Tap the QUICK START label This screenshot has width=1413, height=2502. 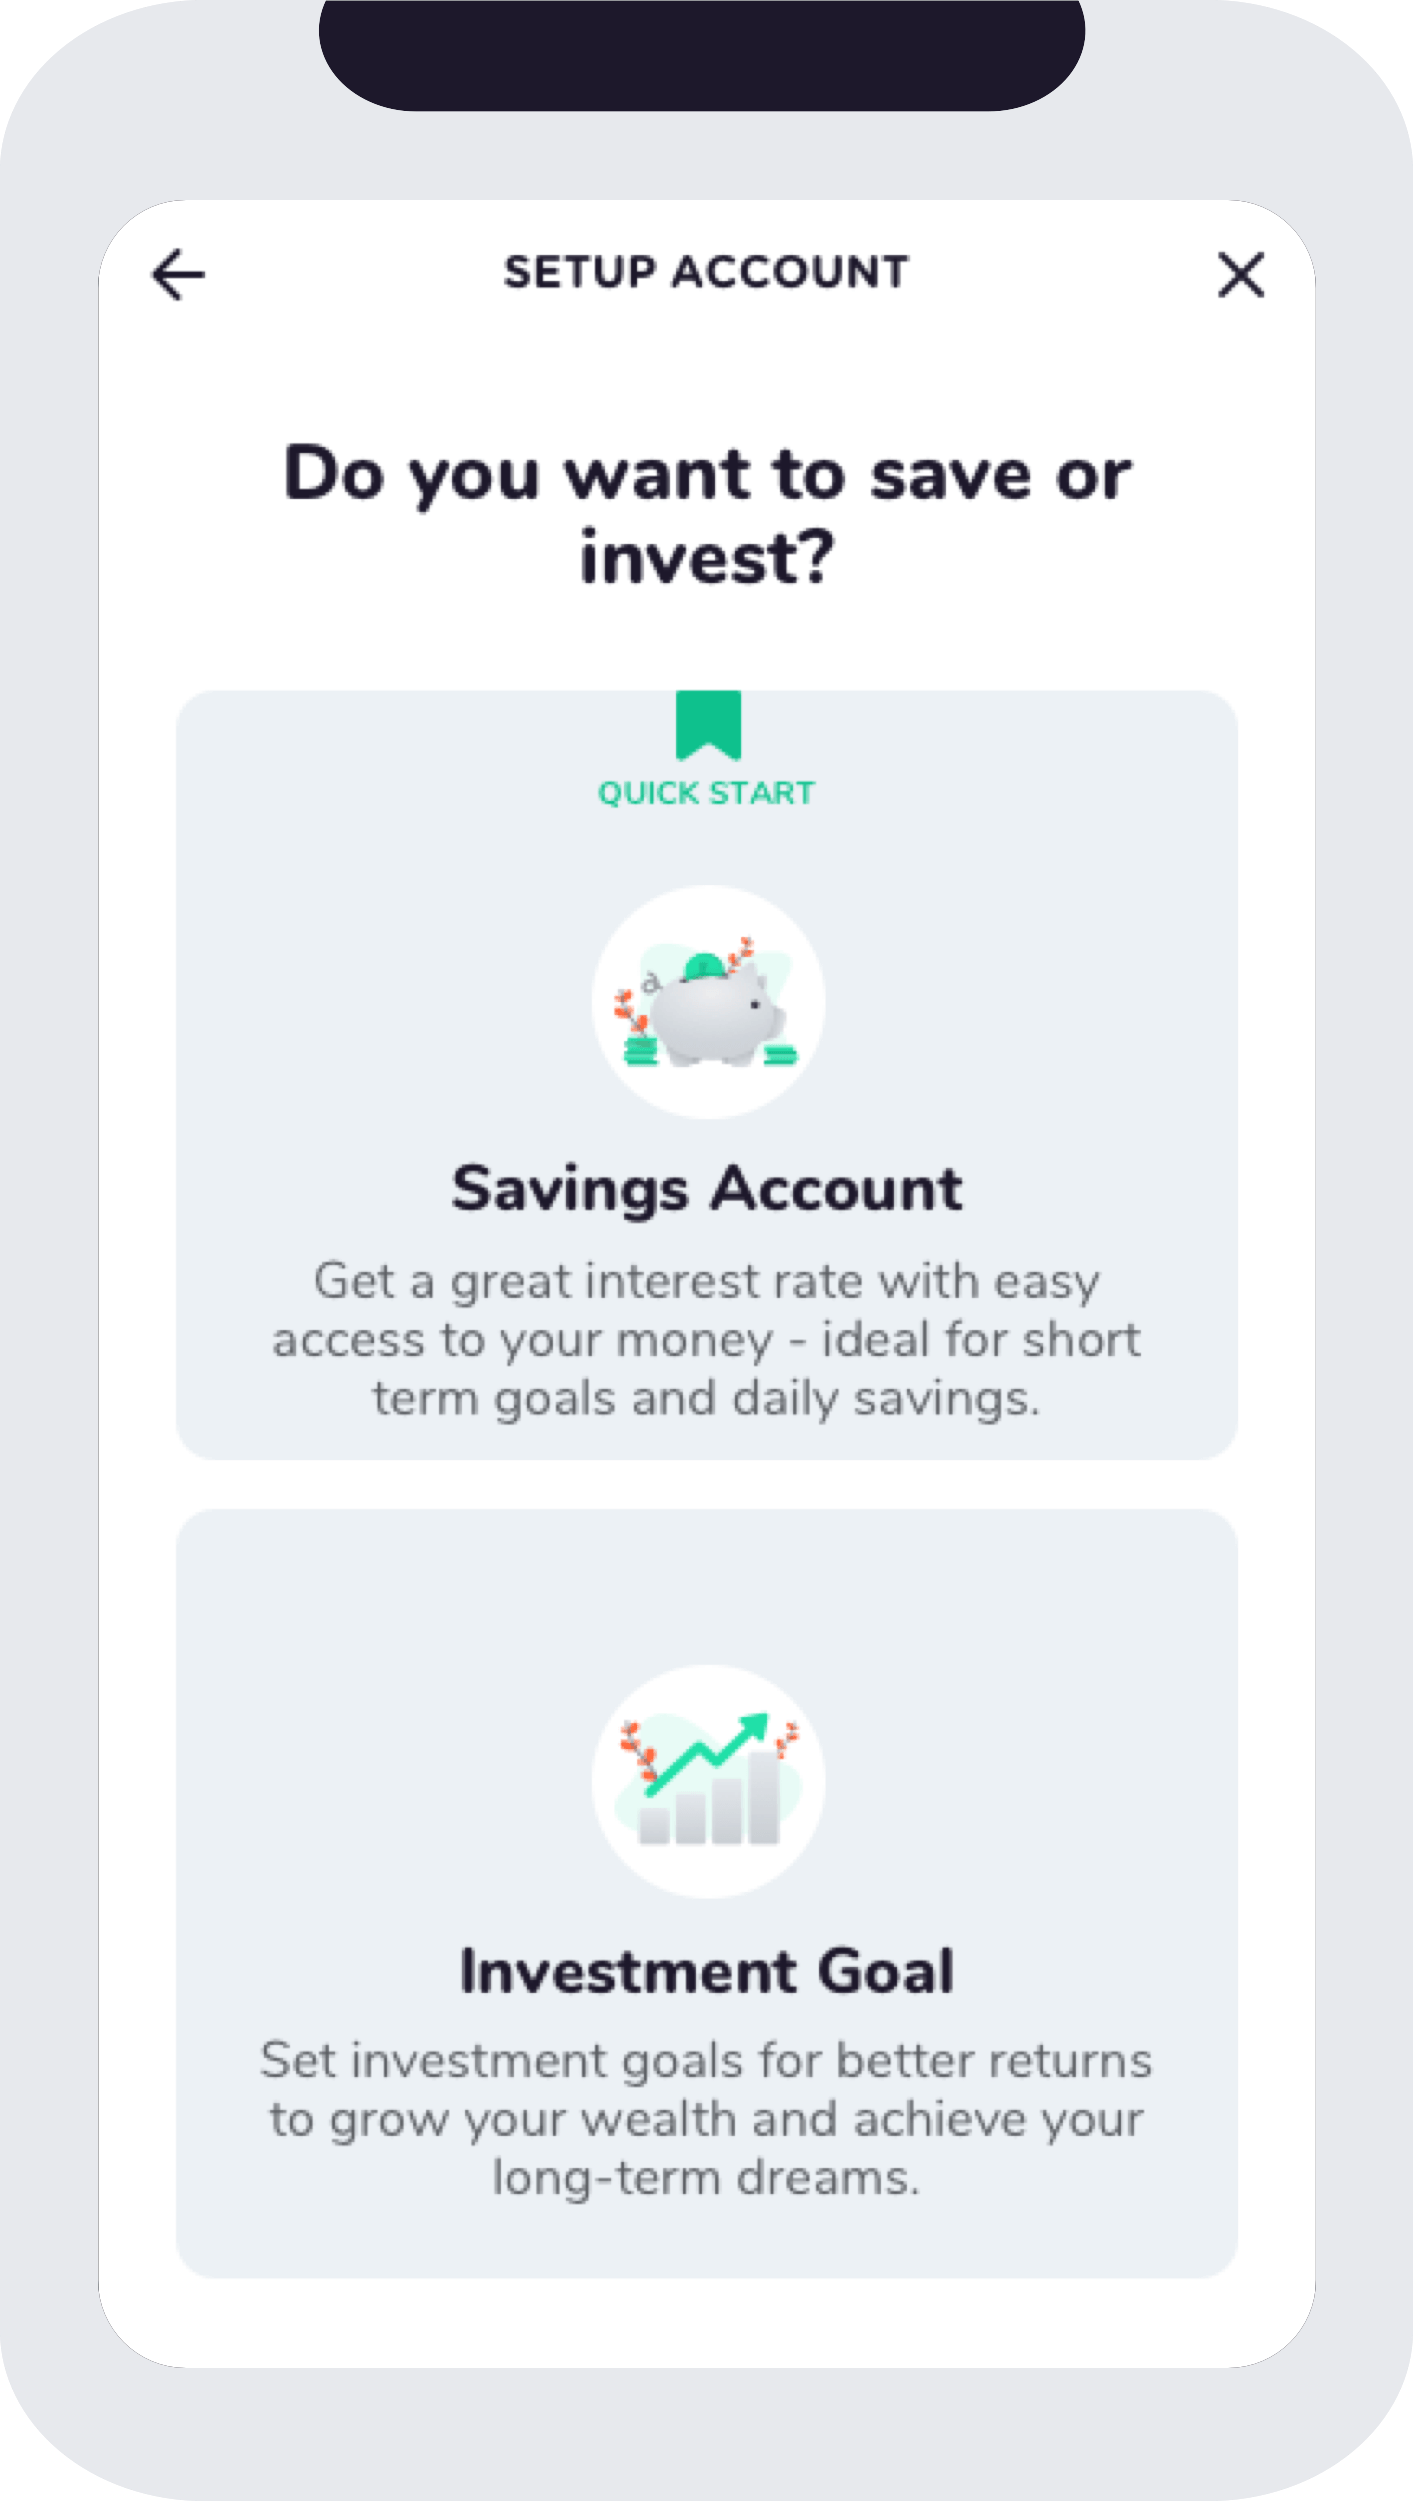pos(706,793)
